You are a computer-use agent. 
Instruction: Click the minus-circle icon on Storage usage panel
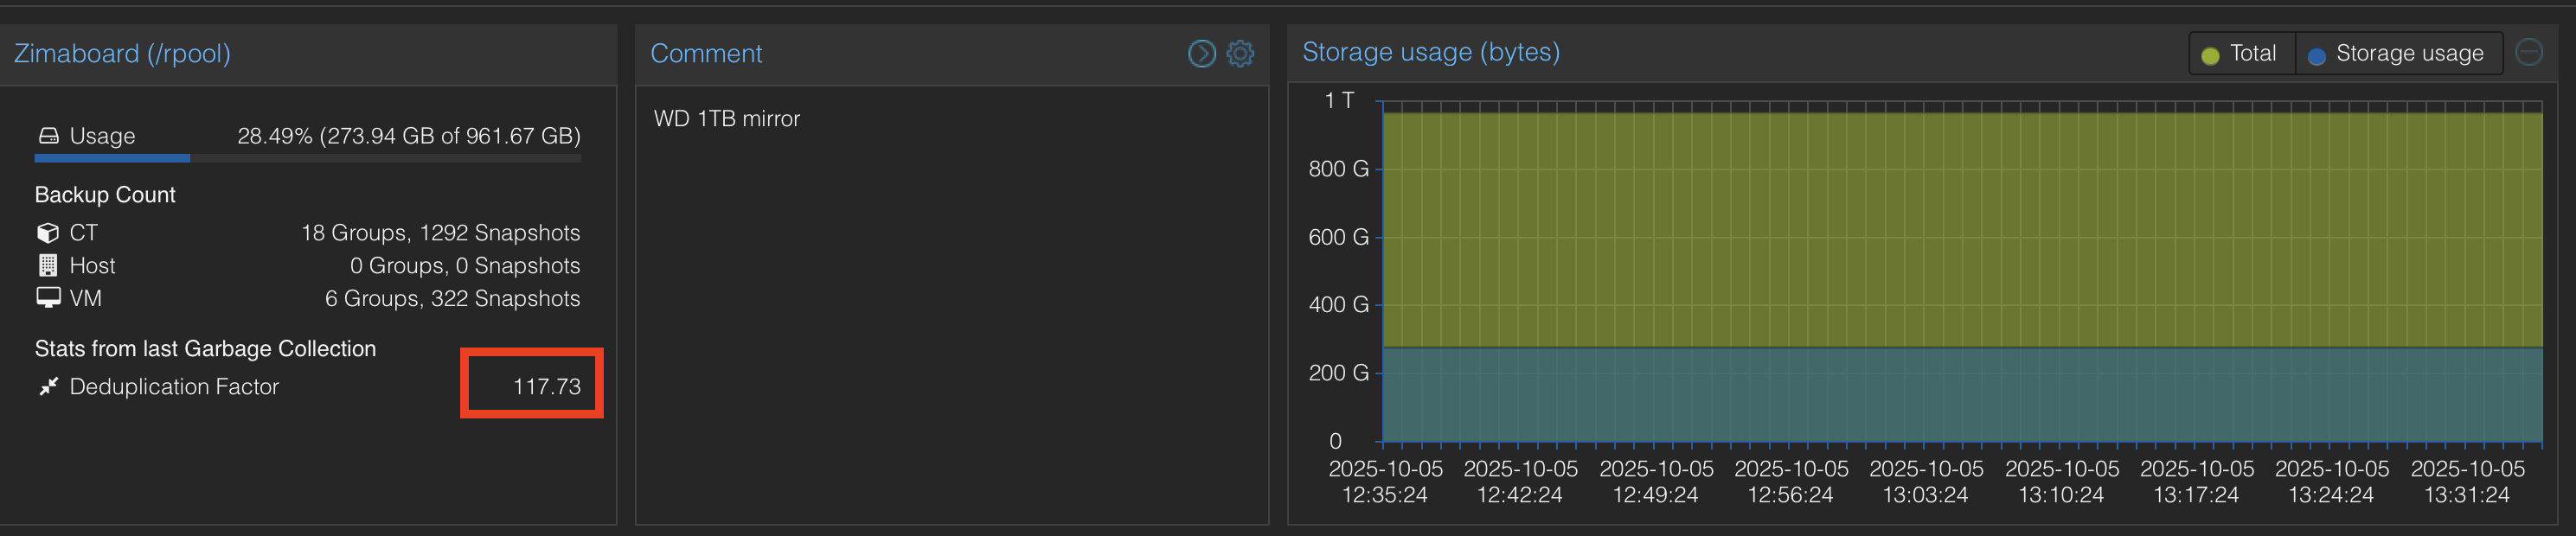[2529, 52]
